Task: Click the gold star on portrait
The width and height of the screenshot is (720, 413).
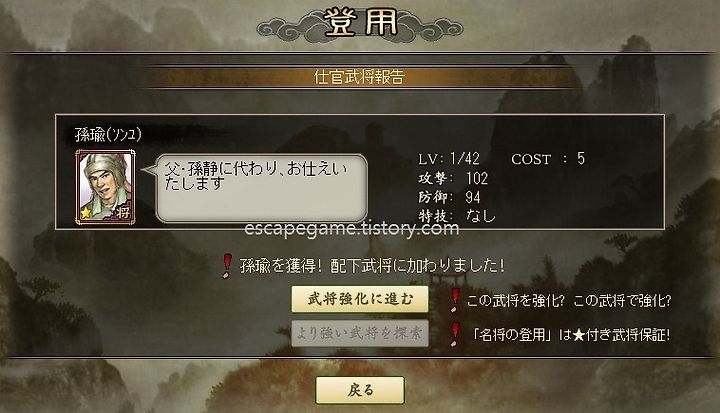Action: point(85,213)
